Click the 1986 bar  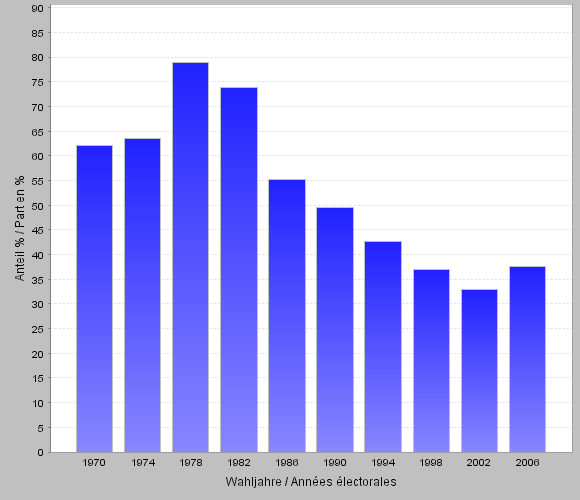(287, 316)
